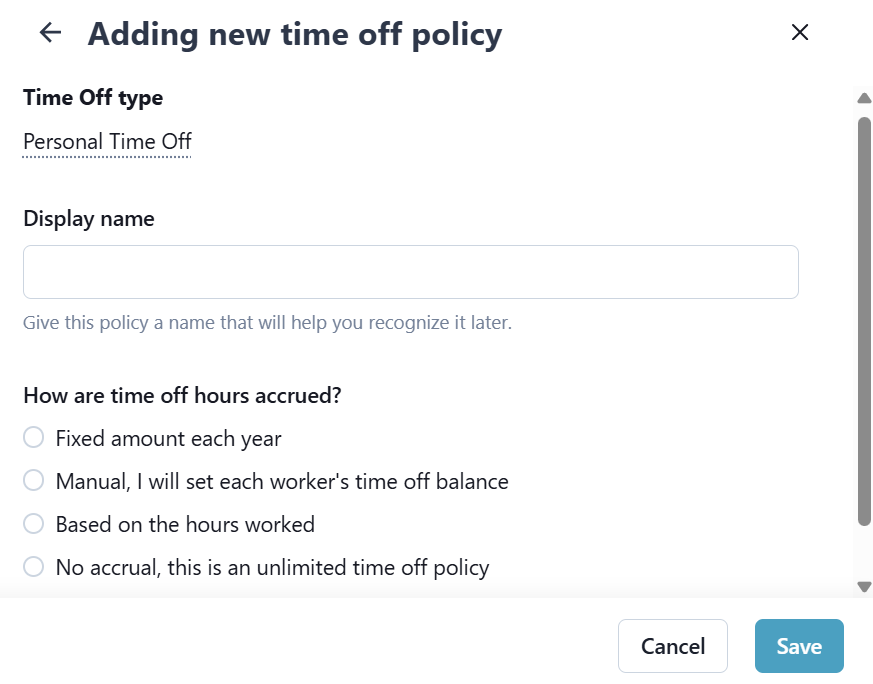The width and height of the screenshot is (873, 684).
Task: Click the 'Time Off type' heading label
Action: coord(93,98)
